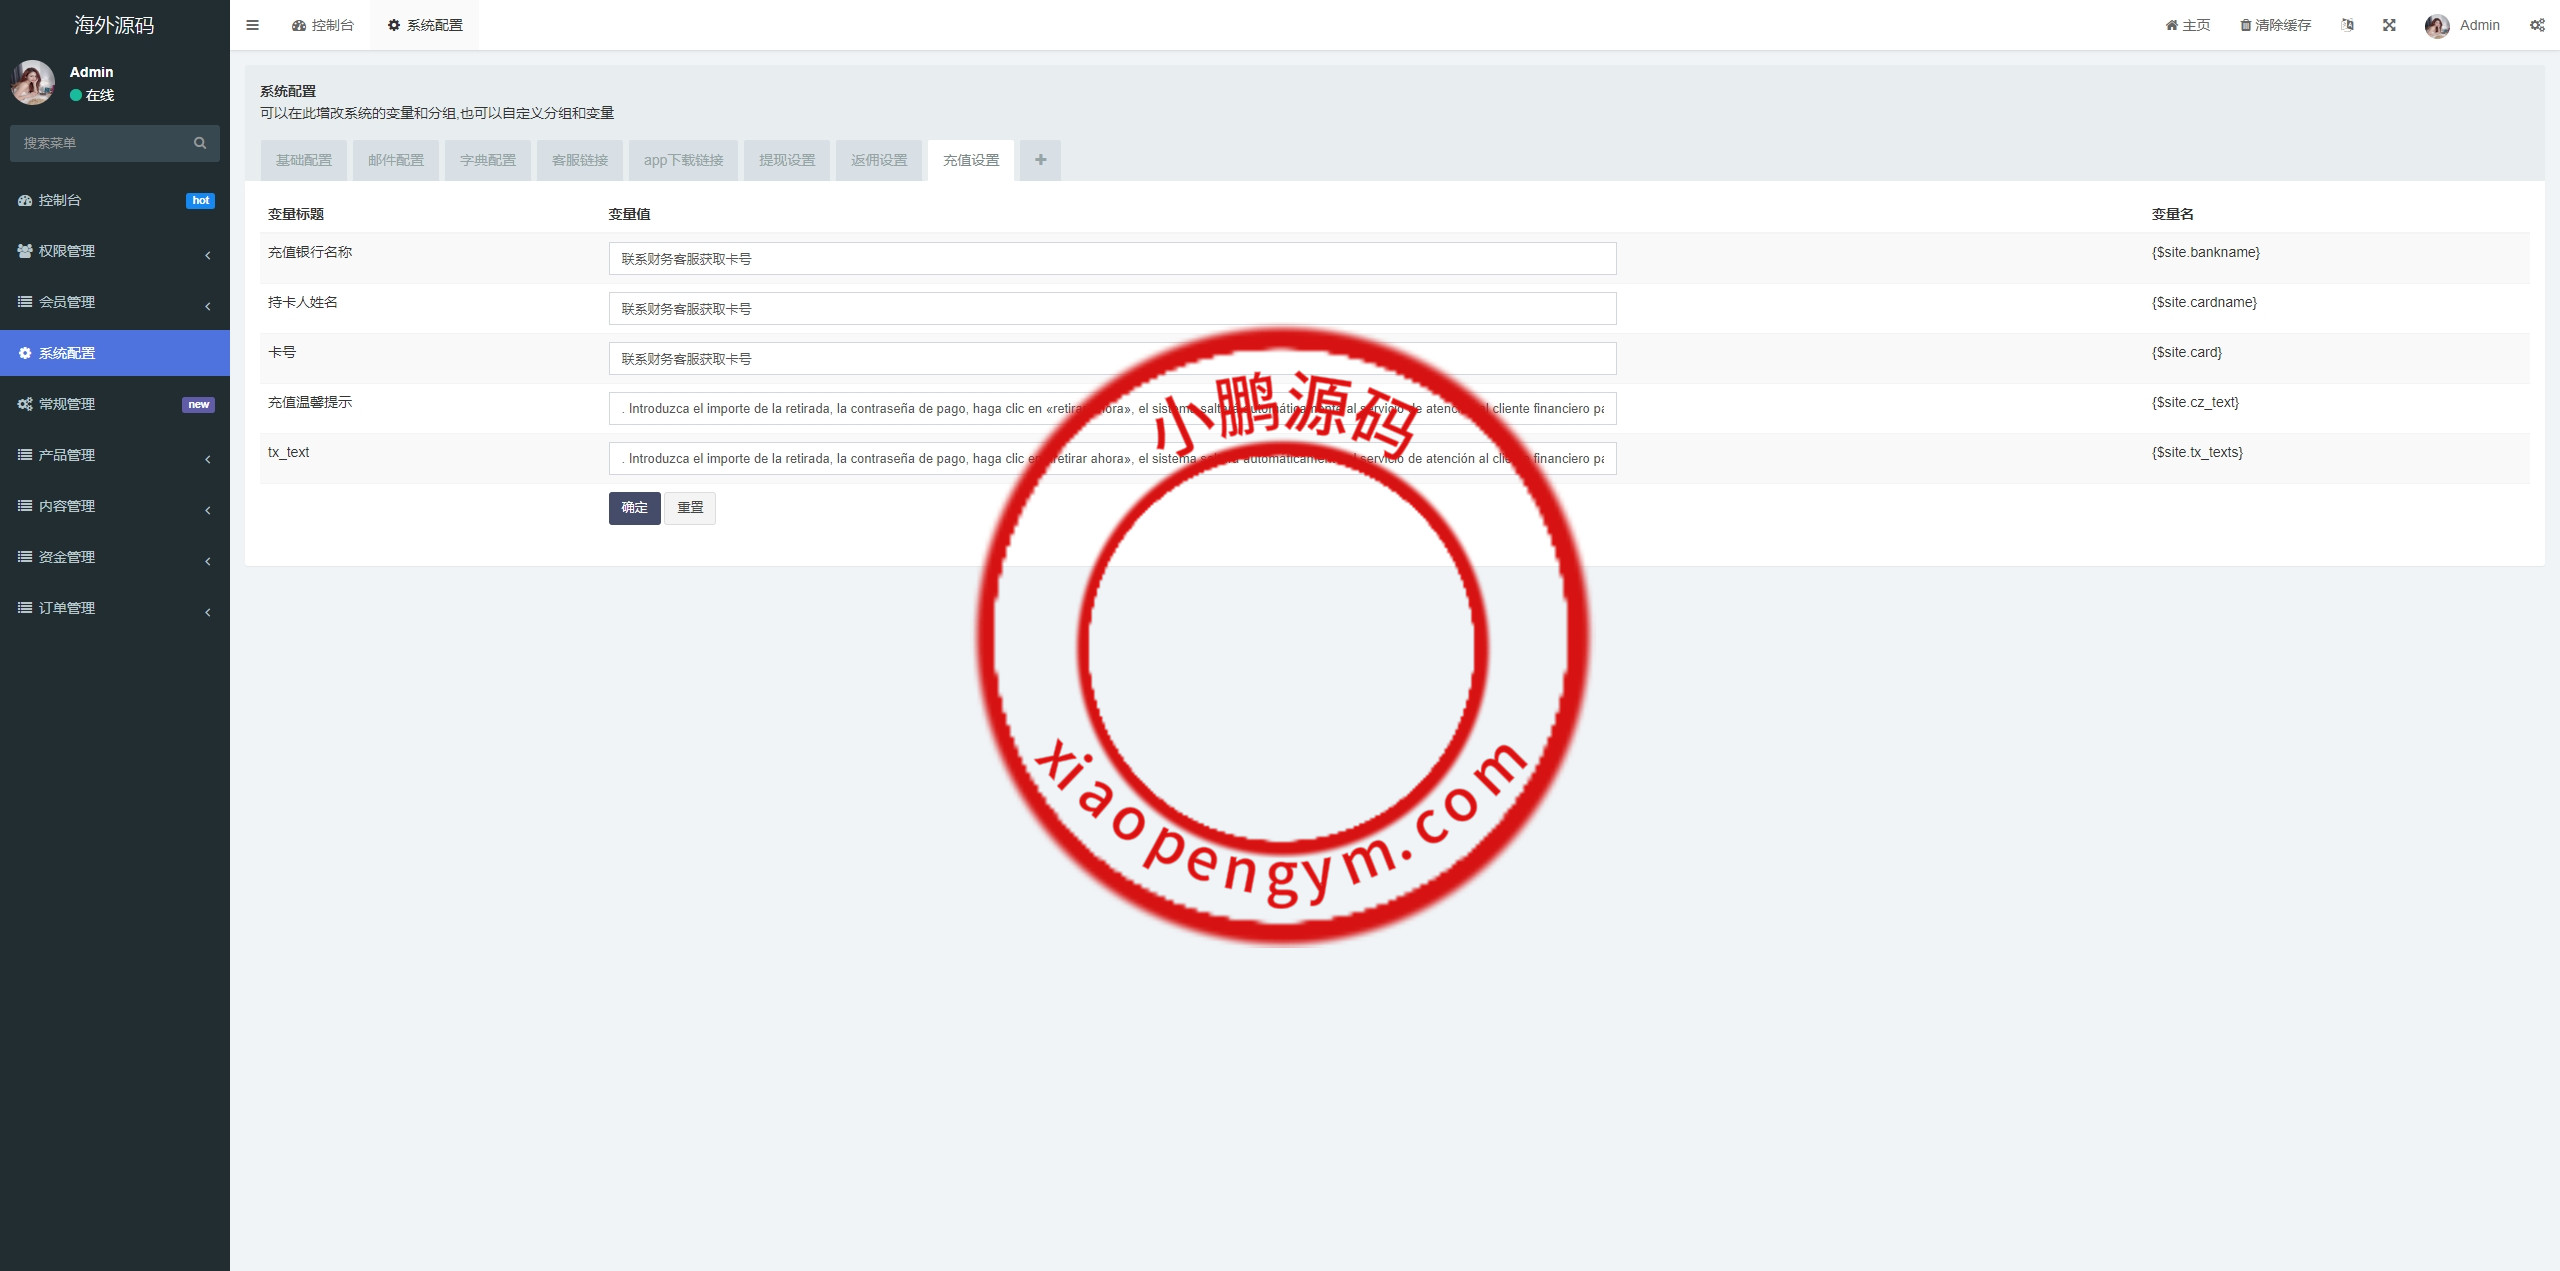Toggle fullscreen with the expand icon
2560x1271 pixels.
pyautogui.click(x=2389, y=25)
